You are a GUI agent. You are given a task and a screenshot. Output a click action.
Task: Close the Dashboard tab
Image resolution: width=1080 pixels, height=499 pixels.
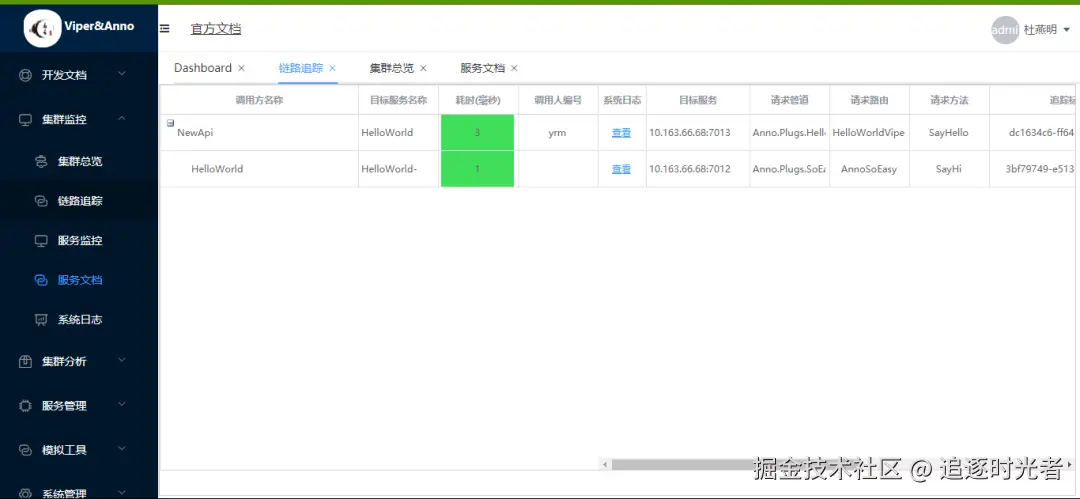coord(241,68)
